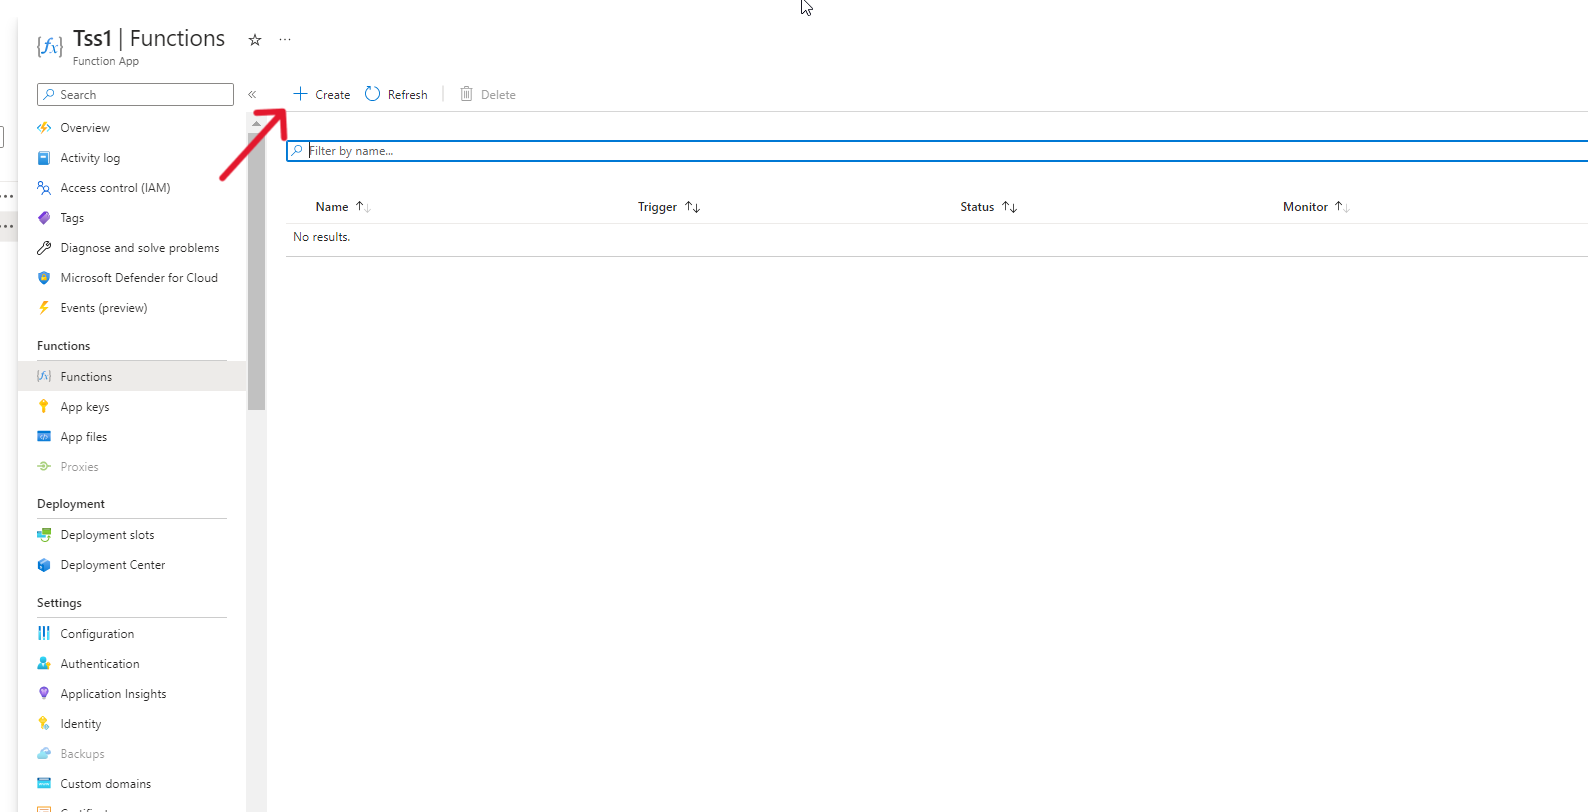The image size is (1588, 812).
Task: Click the Events (preview) lightning icon
Action: (x=44, y=308)
